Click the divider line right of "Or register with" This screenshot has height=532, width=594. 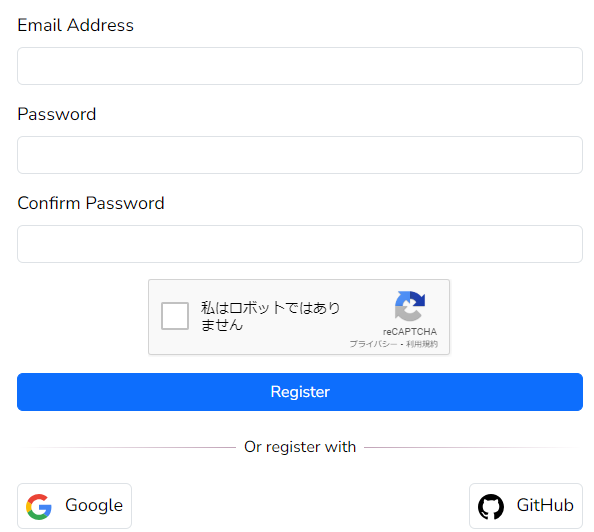click(473, 448)
